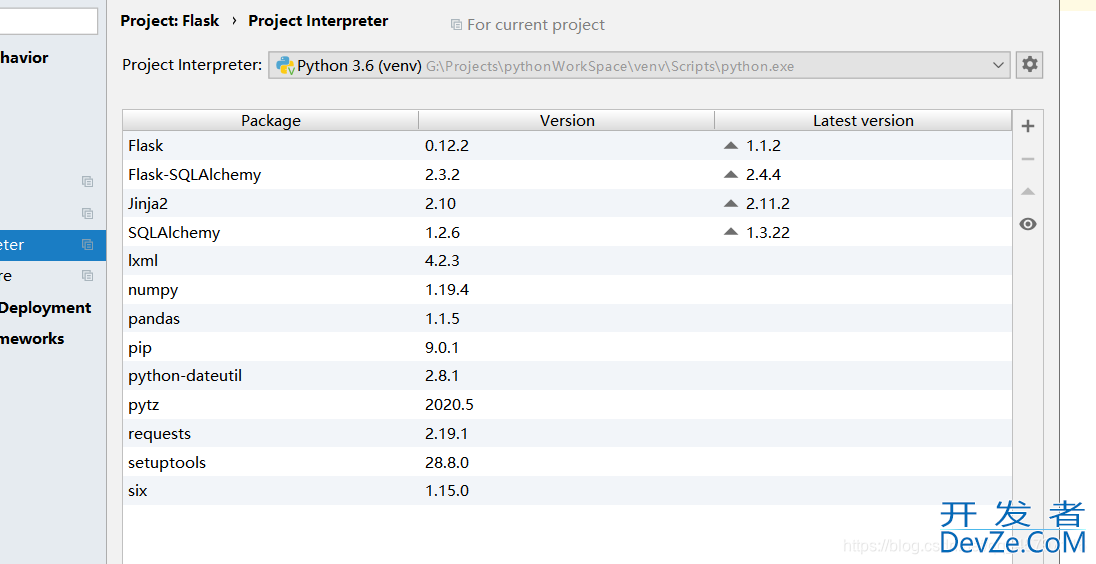Select the pandas package row
The height and width of the screenshot is (564, 1096).
[567, 319]
